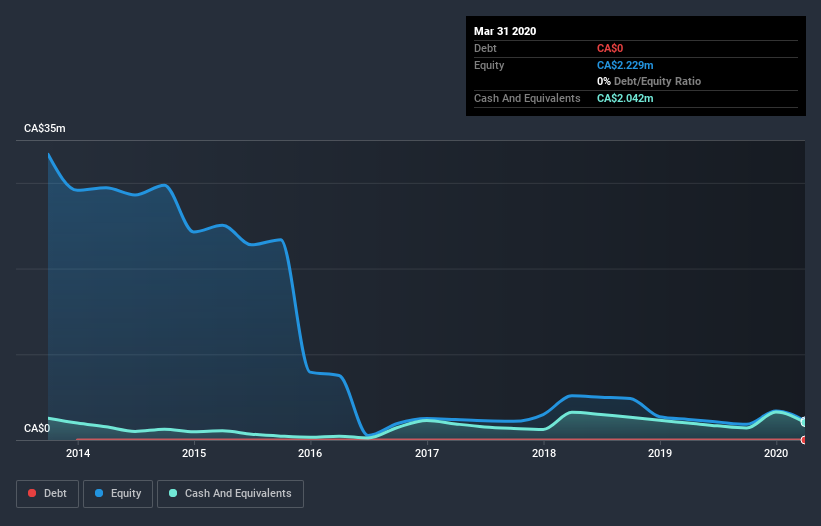Image resolution: width=821 pixels, height=526 pixels.
Task: Click the CA$35m y-axis label
Action: pos(45,128)
